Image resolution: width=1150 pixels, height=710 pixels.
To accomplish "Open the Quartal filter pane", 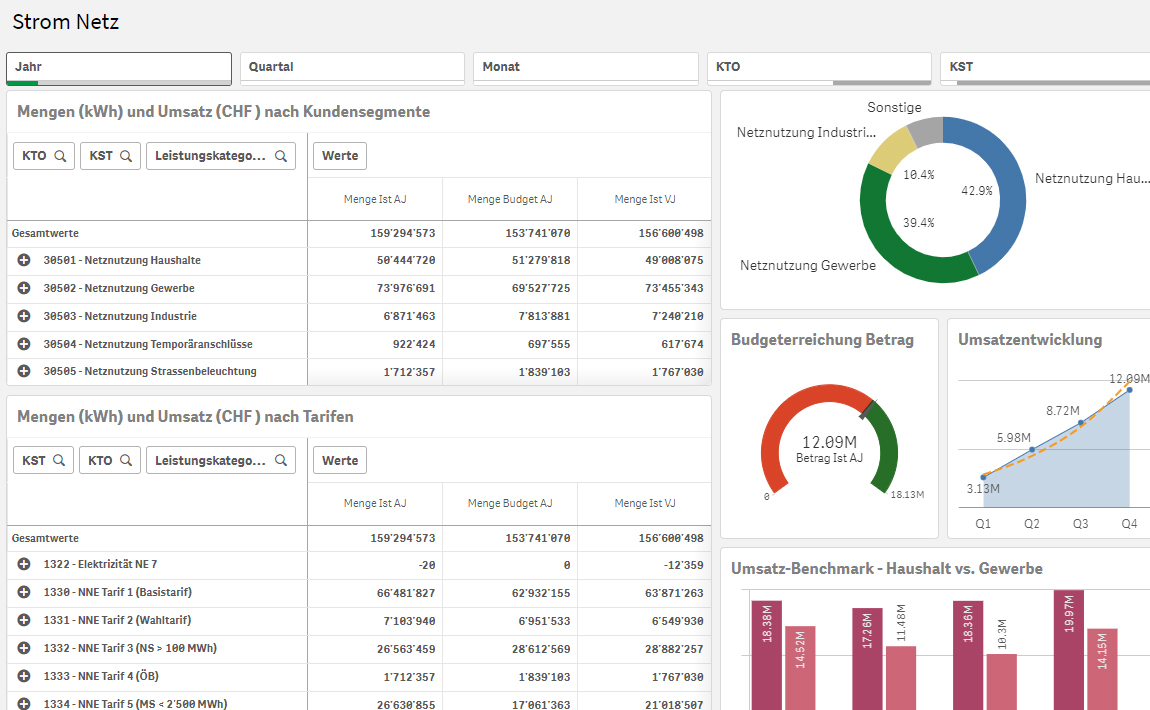I will pos(352,68).
